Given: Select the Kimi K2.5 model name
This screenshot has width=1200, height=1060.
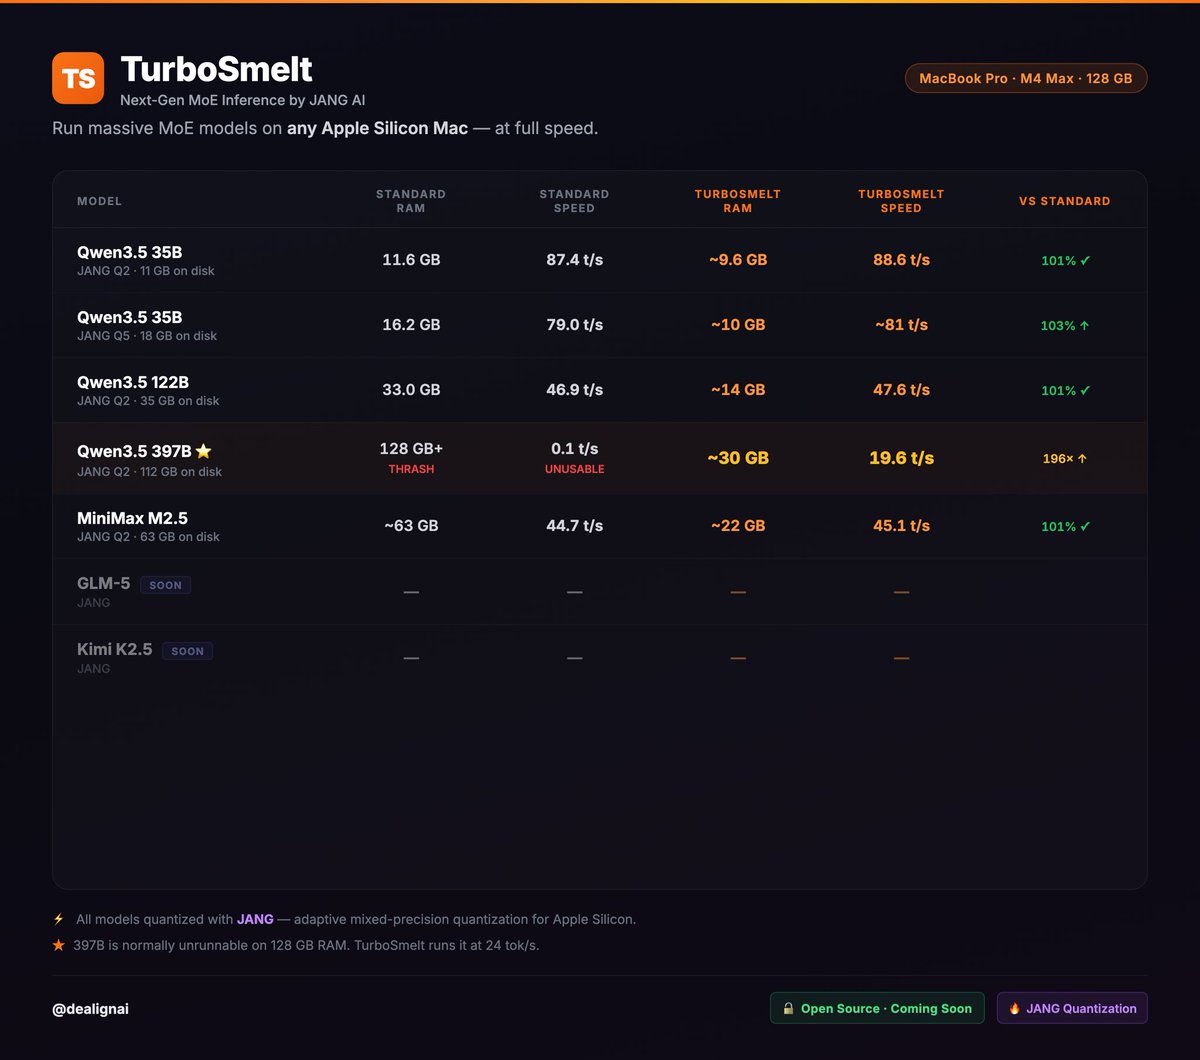Looking at the screenshot, I should point(115,650).
